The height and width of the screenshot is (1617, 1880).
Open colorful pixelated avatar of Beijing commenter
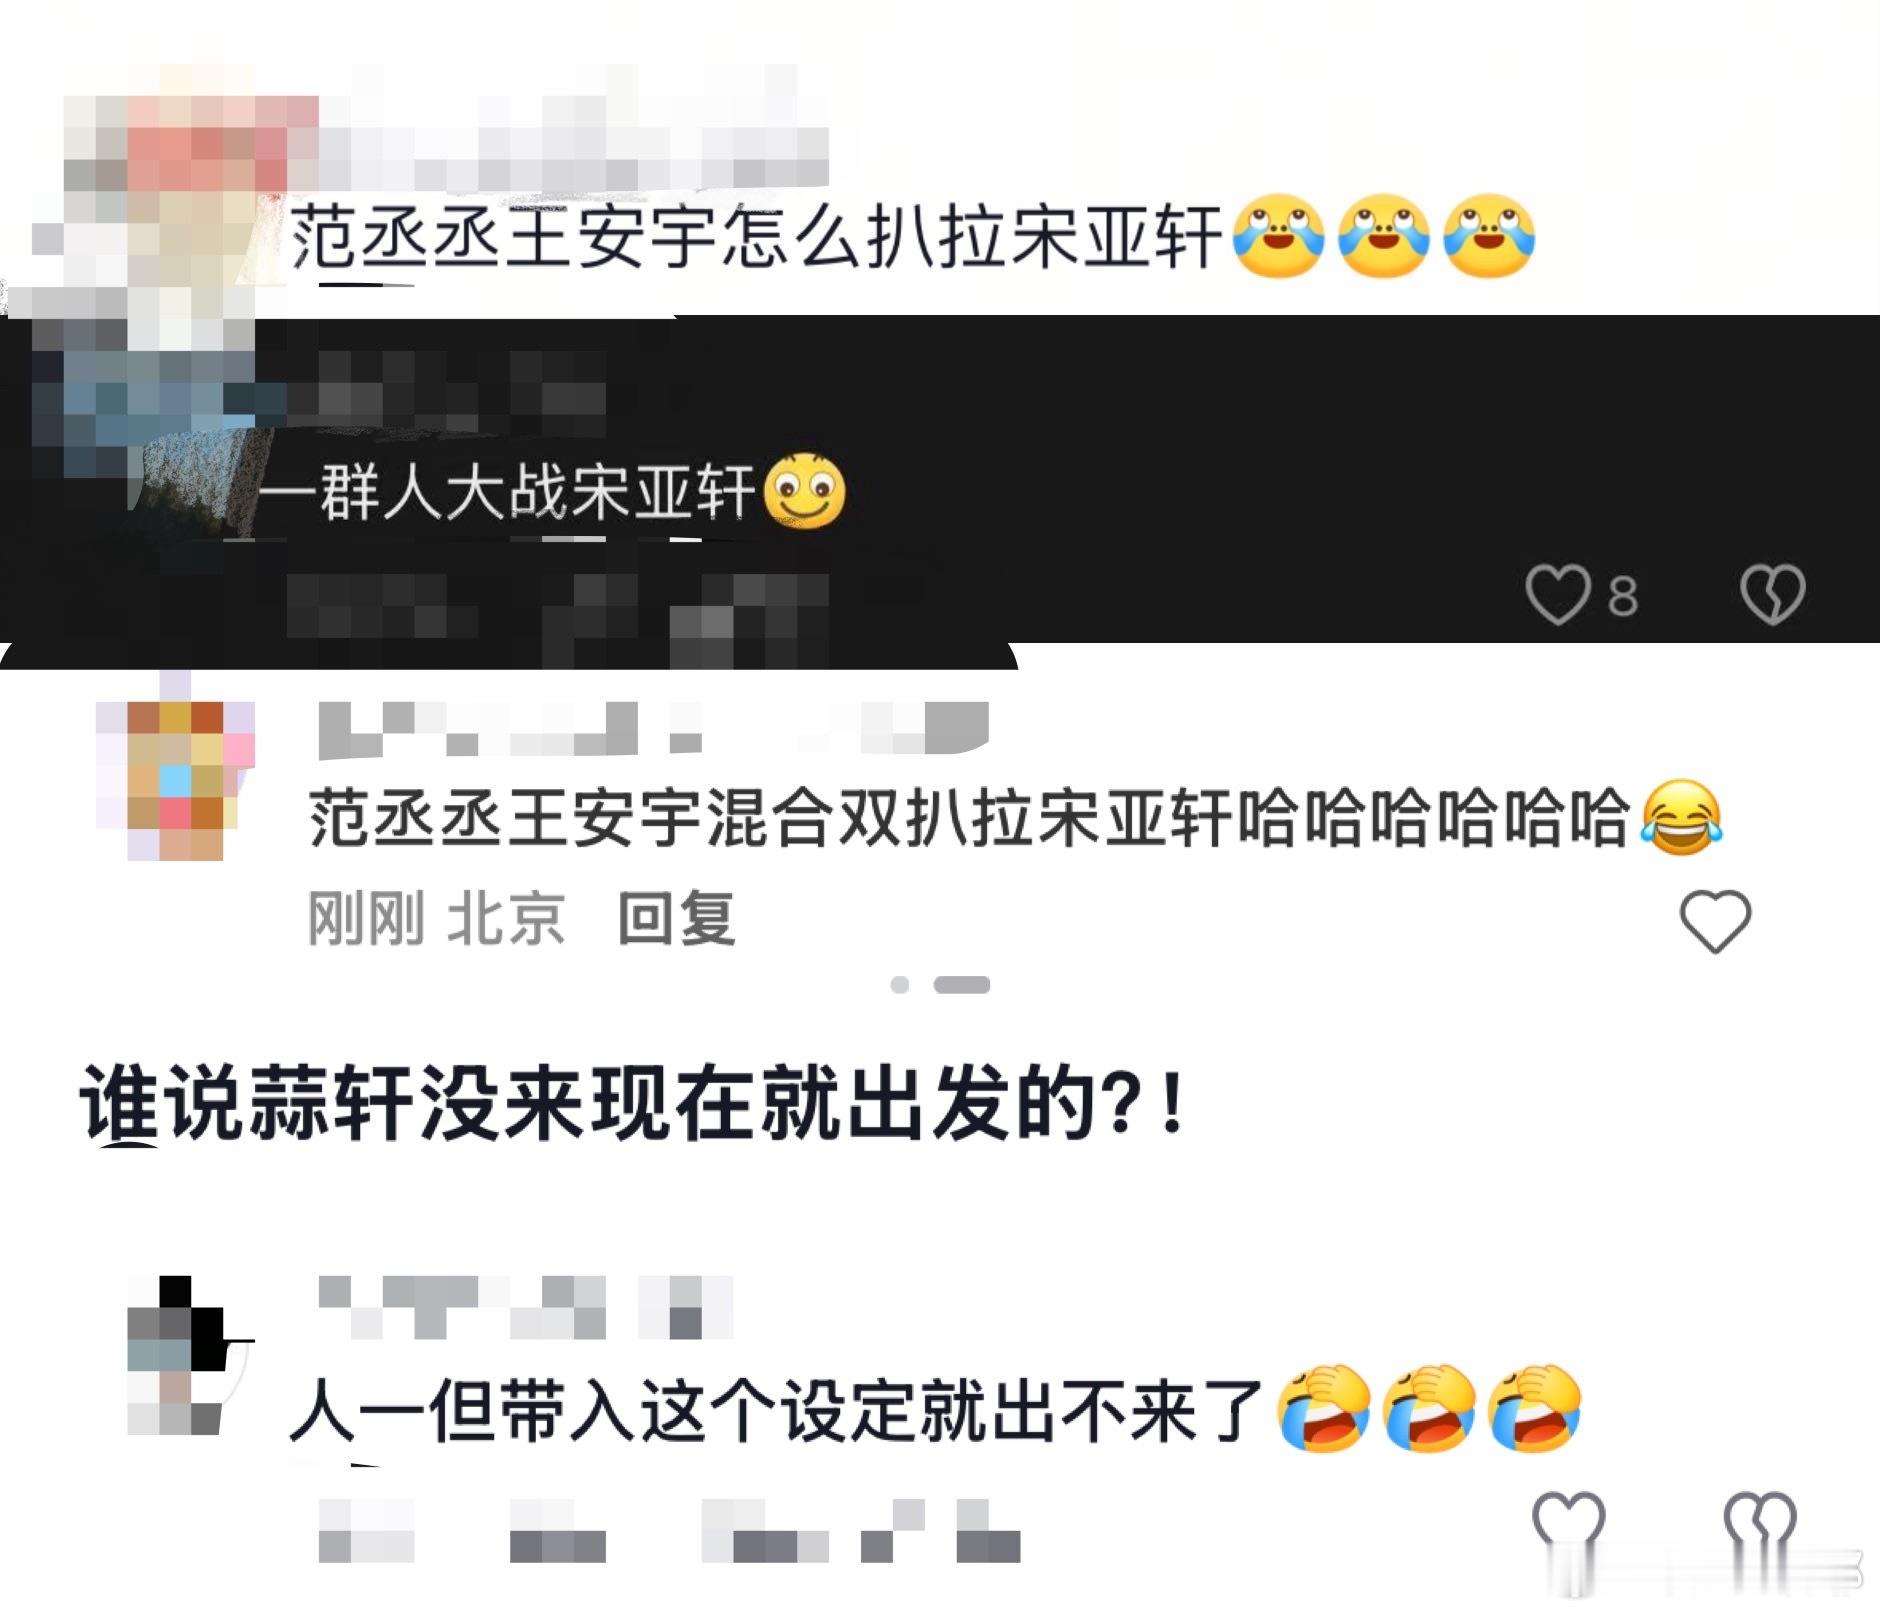coord(176,780)
